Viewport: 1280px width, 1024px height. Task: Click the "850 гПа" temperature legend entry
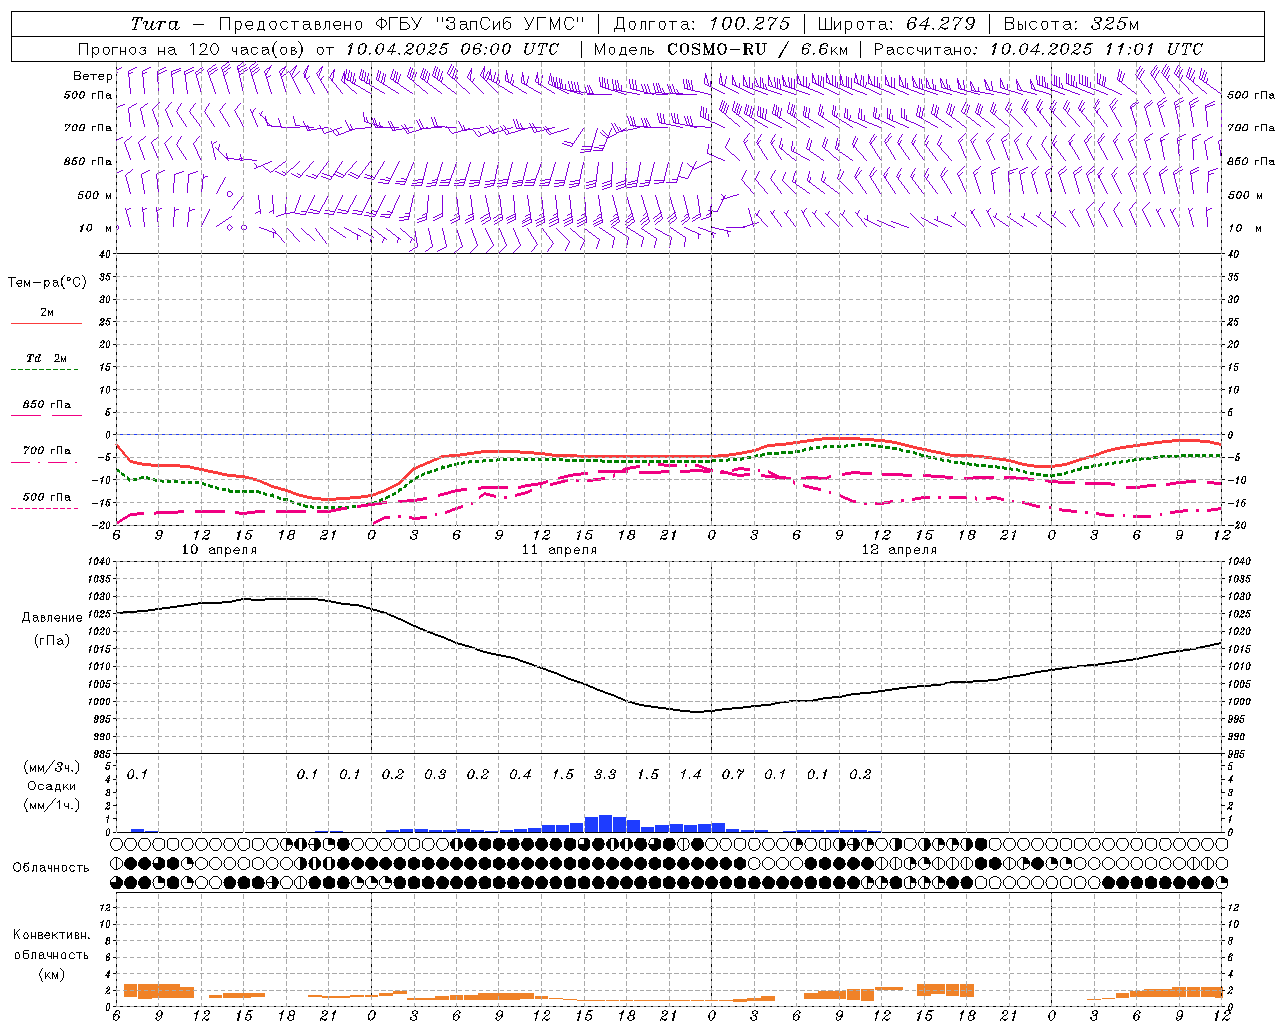[x=47, y=405]
